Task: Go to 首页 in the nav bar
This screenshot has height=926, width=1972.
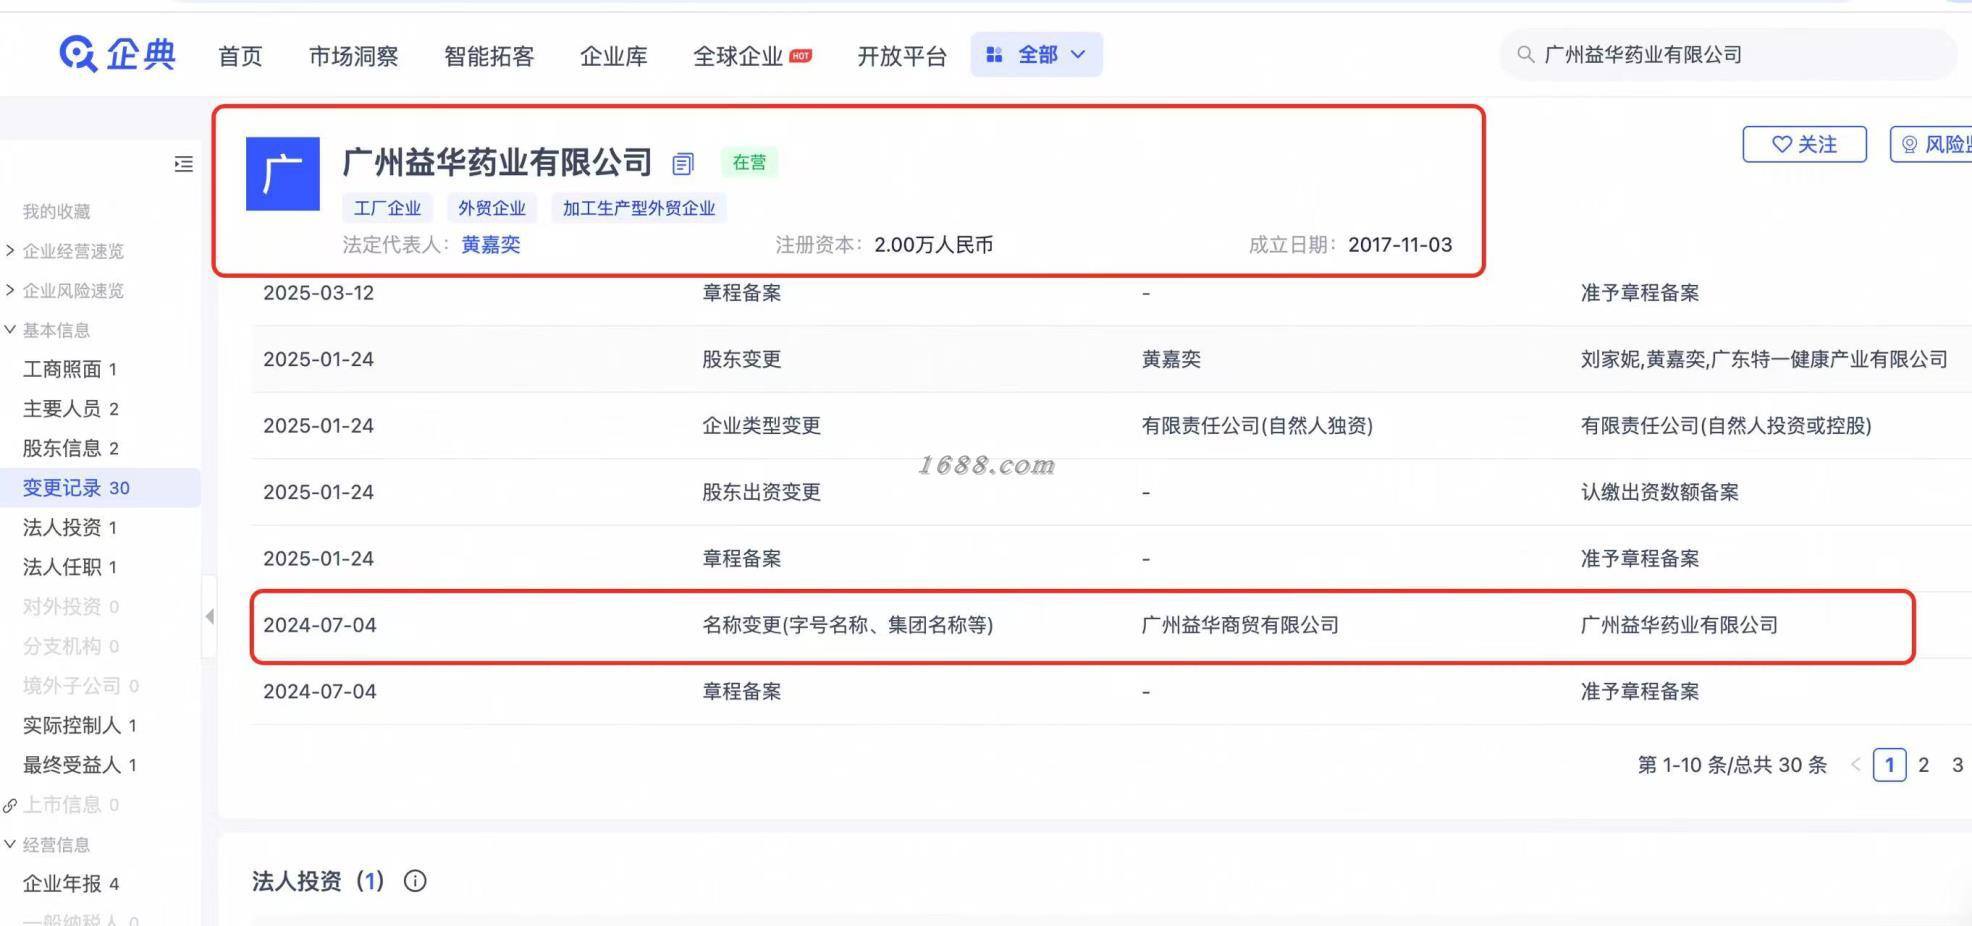Action: (x=240, y=56)
